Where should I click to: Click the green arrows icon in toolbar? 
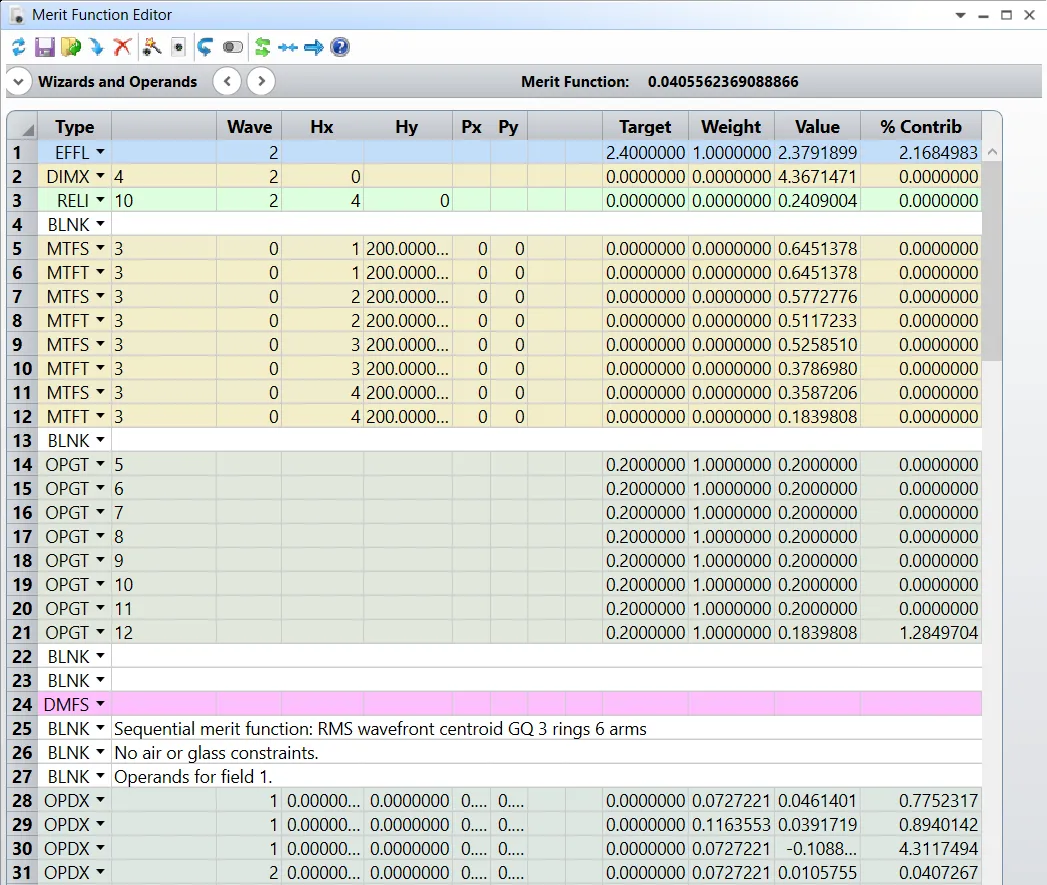coord(262,47)
